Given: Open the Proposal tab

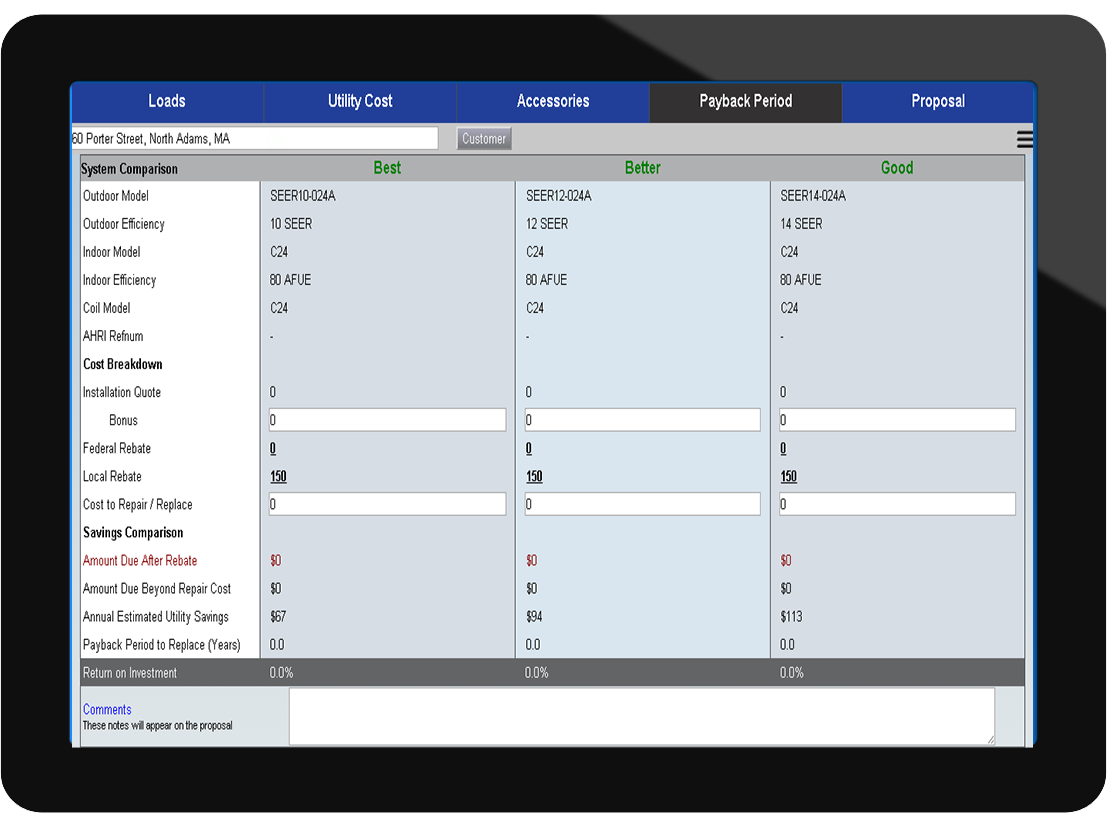Looking at the screenshot, I should coord(938,101).
